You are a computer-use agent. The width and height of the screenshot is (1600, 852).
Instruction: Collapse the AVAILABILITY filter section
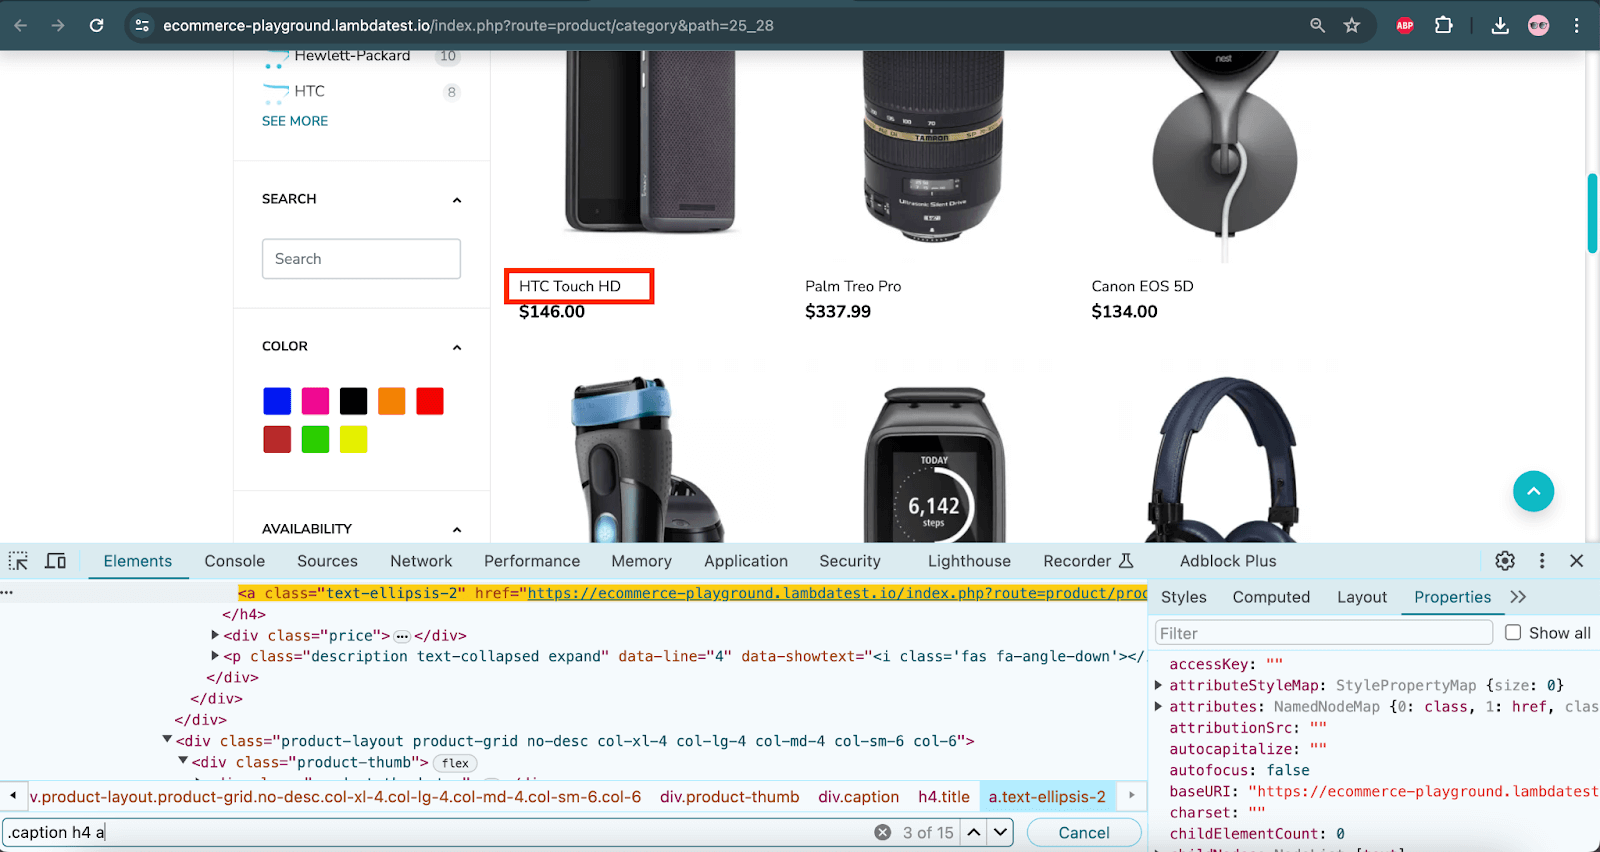(x=457, y=529)
